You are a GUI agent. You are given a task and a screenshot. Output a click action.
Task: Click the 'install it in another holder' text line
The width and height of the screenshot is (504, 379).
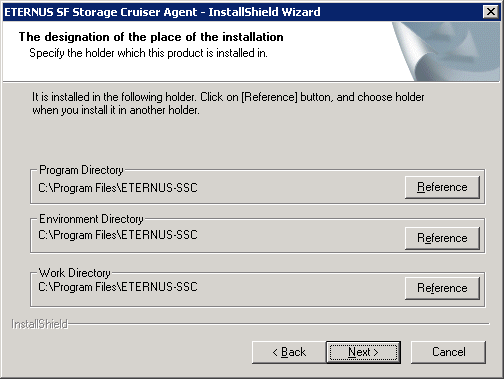pos(116,110)
